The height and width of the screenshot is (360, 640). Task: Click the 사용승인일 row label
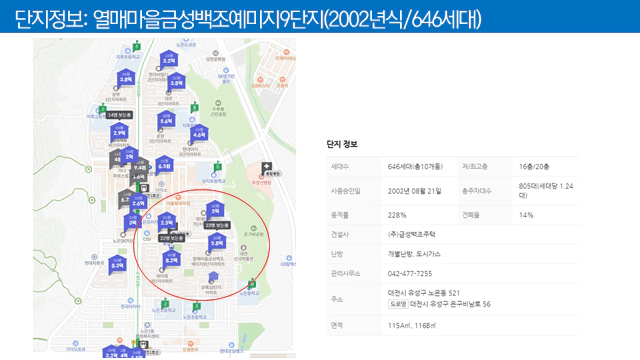click(x=345, y=191)
